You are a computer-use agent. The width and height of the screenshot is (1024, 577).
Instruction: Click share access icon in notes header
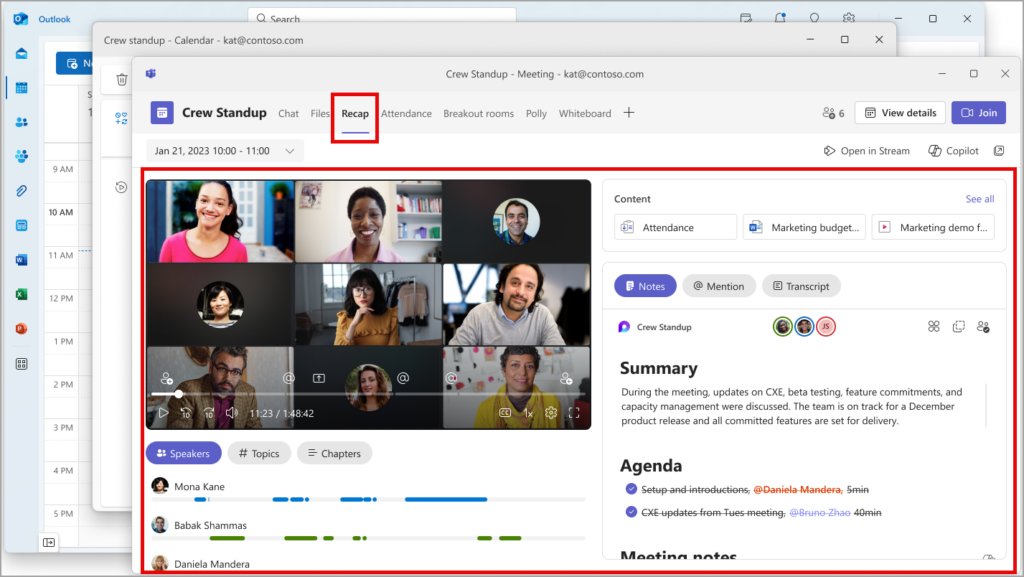click(x=984, y=326)
